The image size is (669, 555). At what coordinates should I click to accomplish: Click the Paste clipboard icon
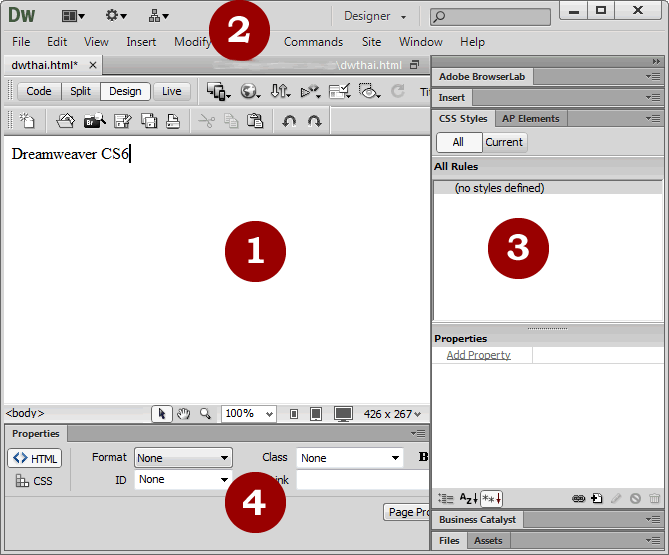click(x=255, y=121)
